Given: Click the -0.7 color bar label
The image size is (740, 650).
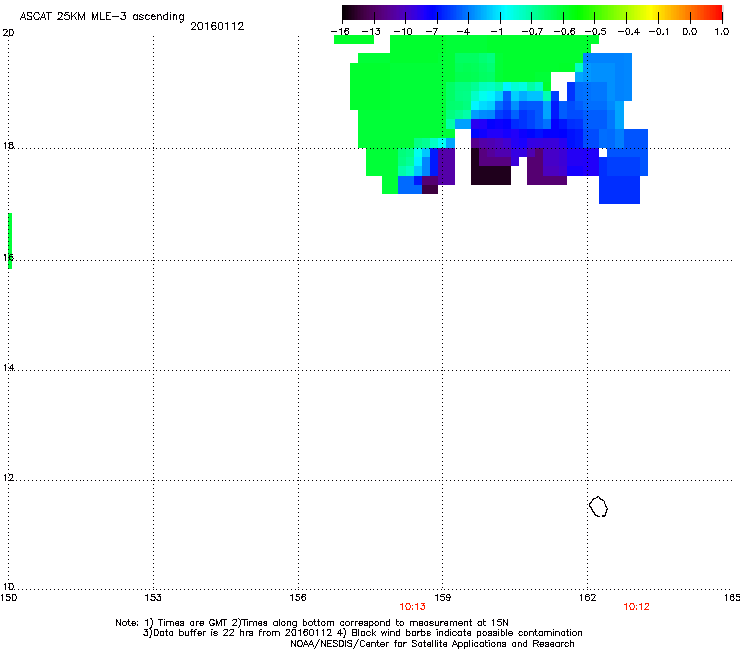Looking at the screenshot, I should coord(532,32).
